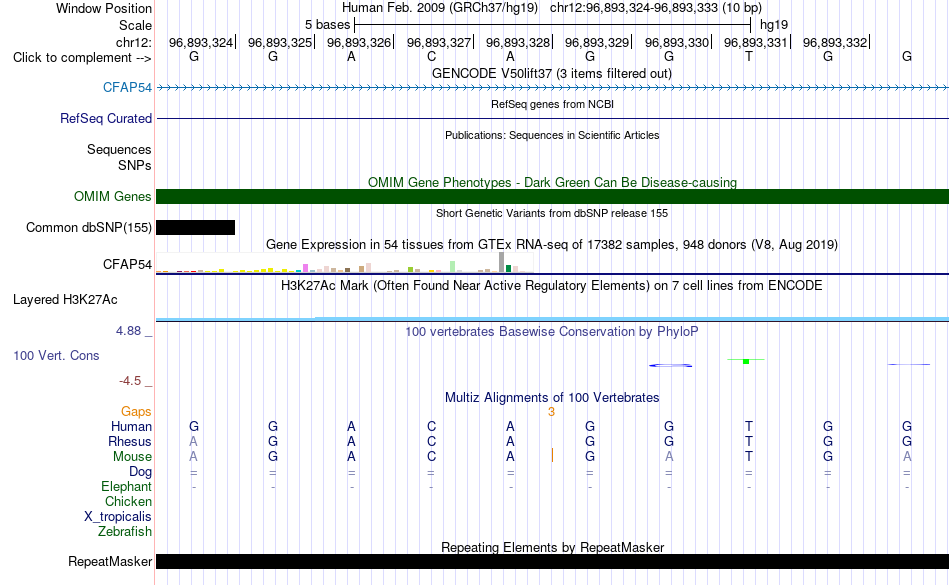950x585 pixels.
Task: Click the Publications track title
Action: pos(552,135)
